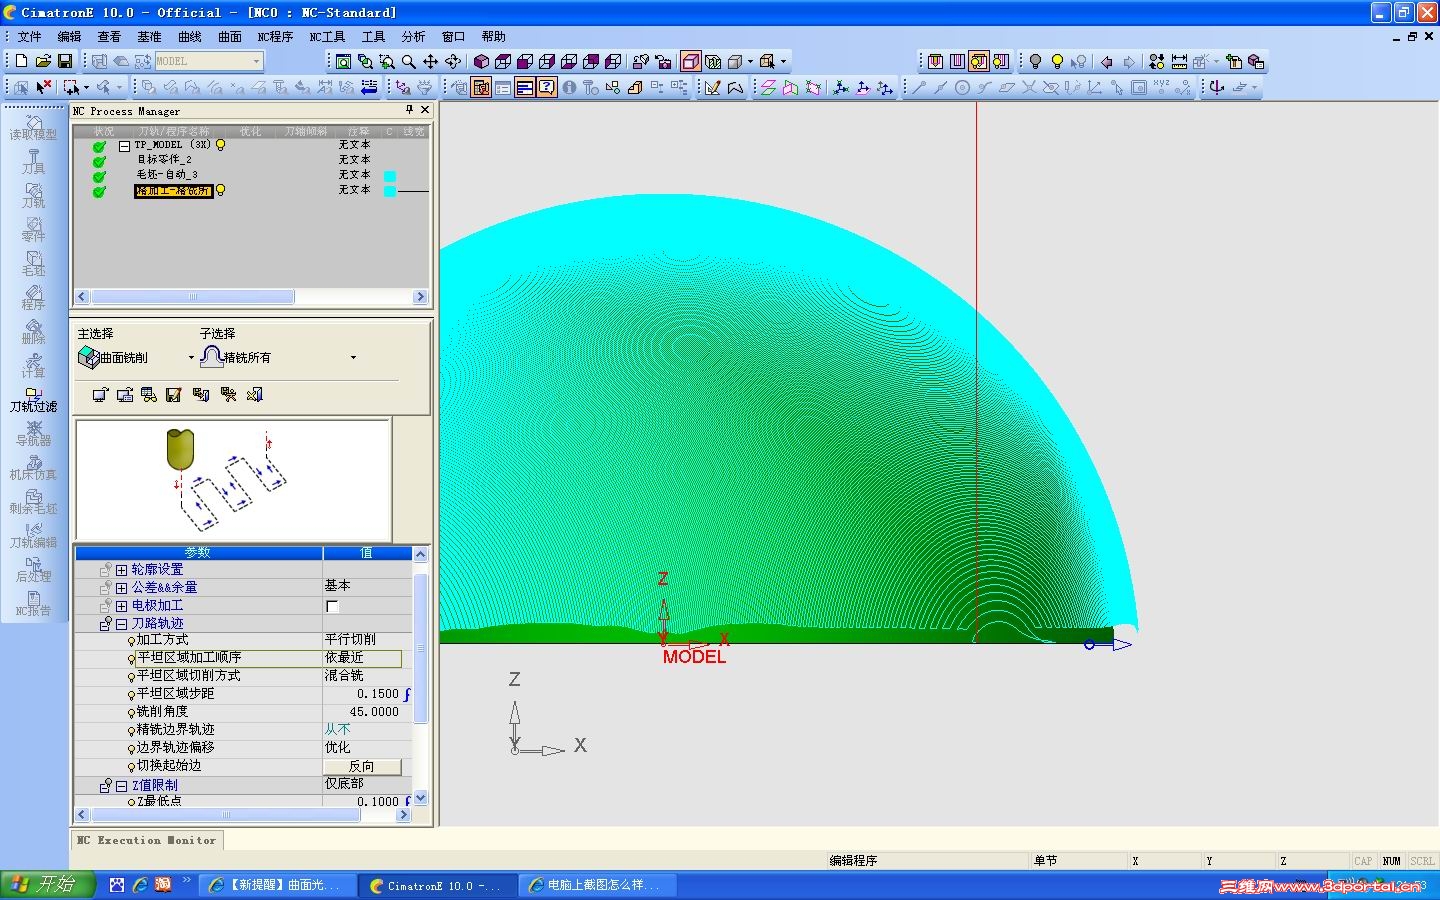The width and height of the screenshot is (1440, 900).
Task: Click the Navigator sidebar icon (导航器)
Action: pyautogui.click(x=33, y=434)
